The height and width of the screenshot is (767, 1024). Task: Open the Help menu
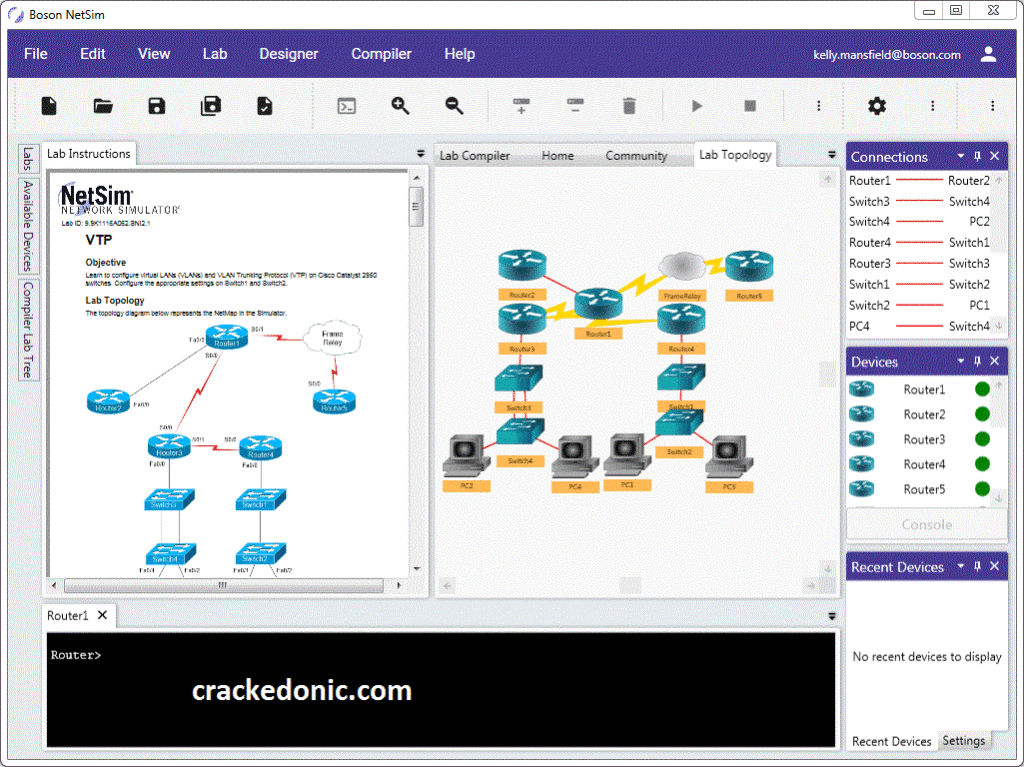pos(460,54)
